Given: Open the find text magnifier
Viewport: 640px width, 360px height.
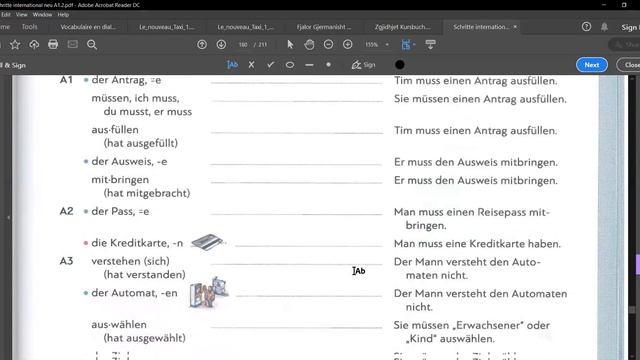Looking at the screenshot, I should tap(92, 44).
